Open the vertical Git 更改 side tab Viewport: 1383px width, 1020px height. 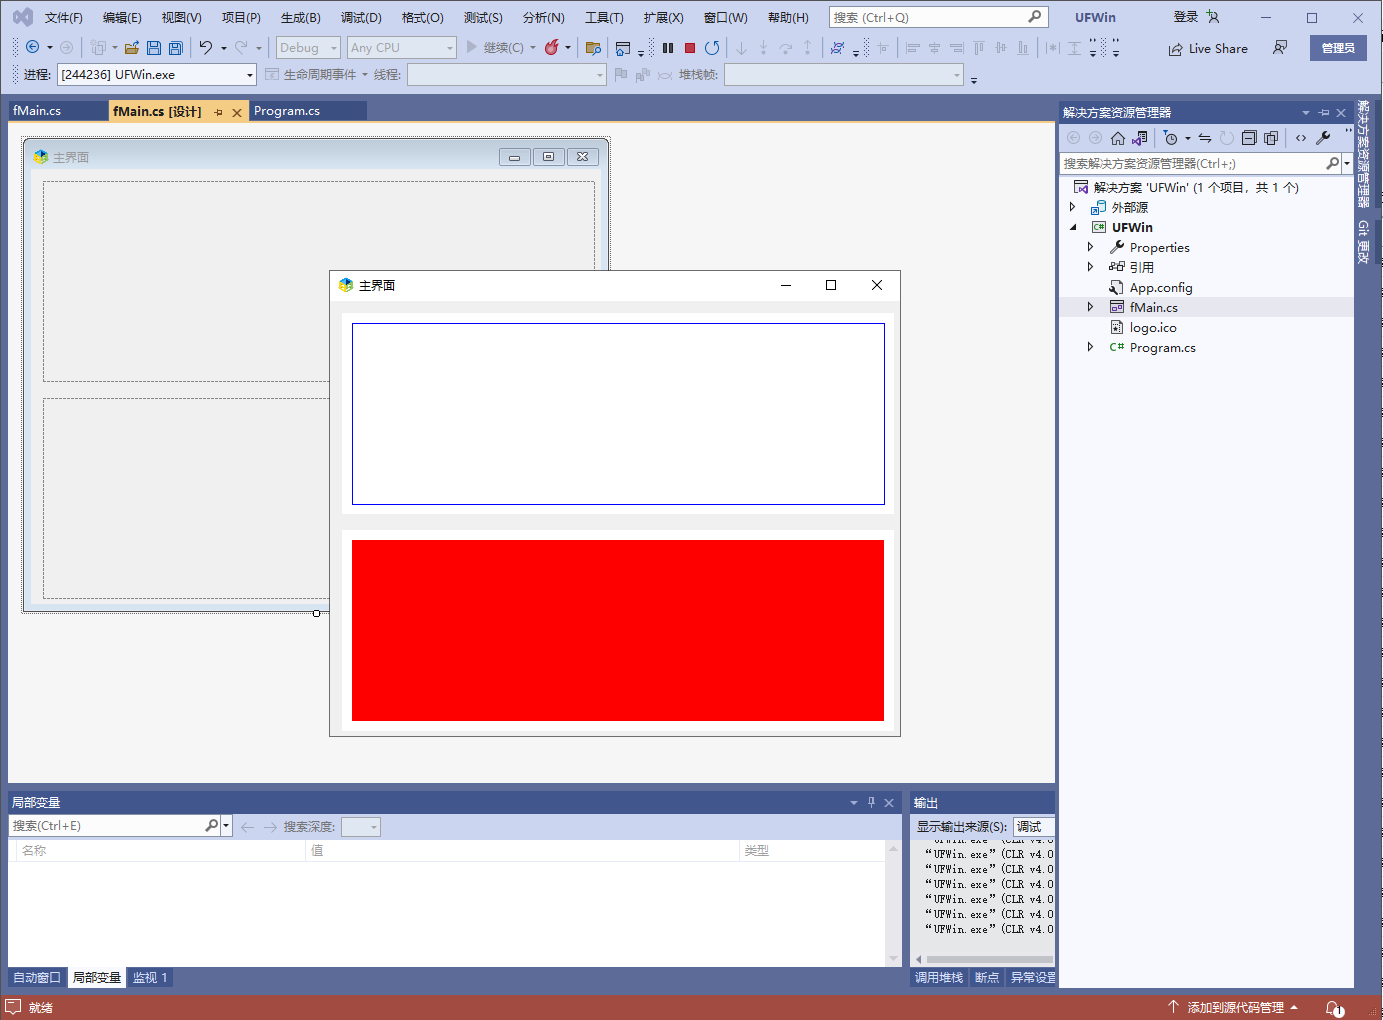click(1363, 242)
